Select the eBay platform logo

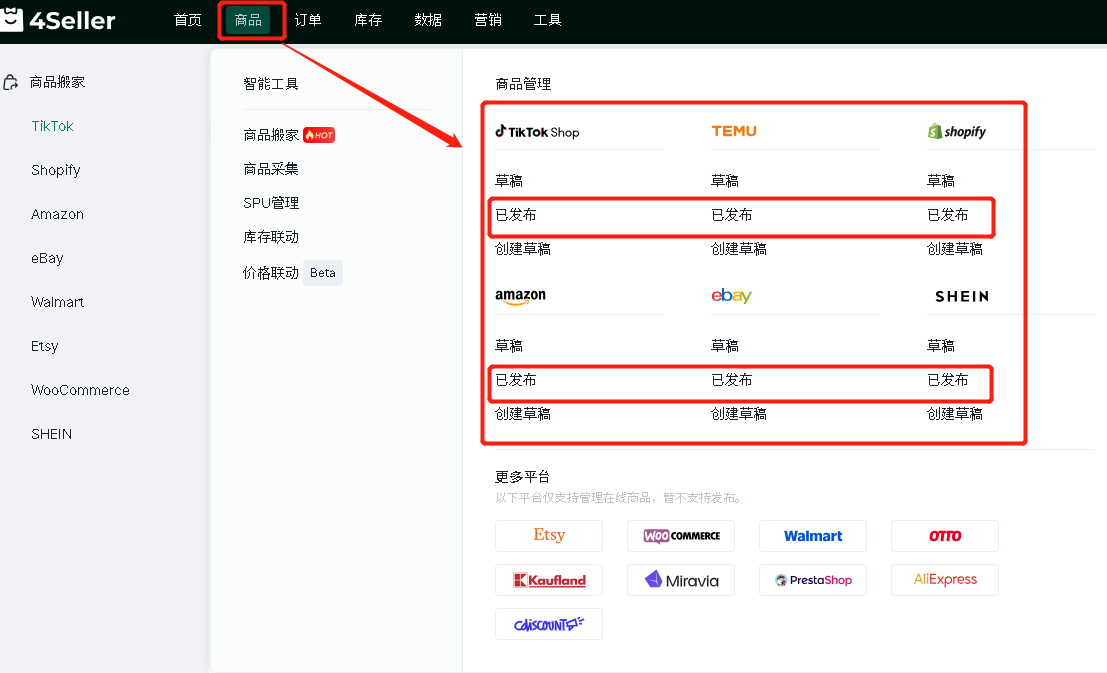(x=731, y=296)
